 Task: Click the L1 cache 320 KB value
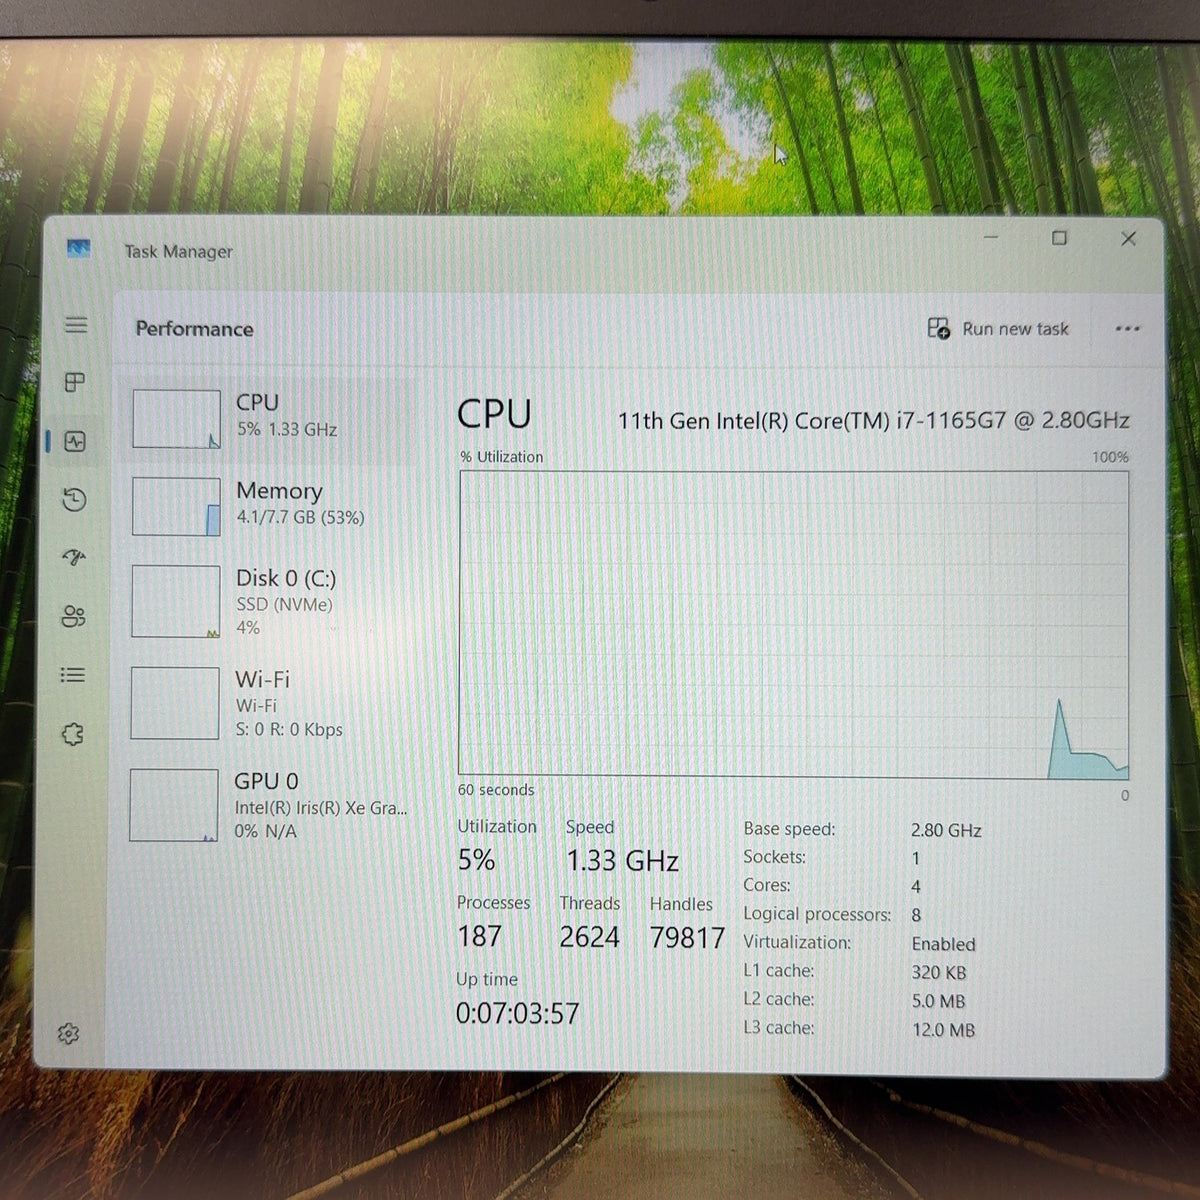click(939, 972)
